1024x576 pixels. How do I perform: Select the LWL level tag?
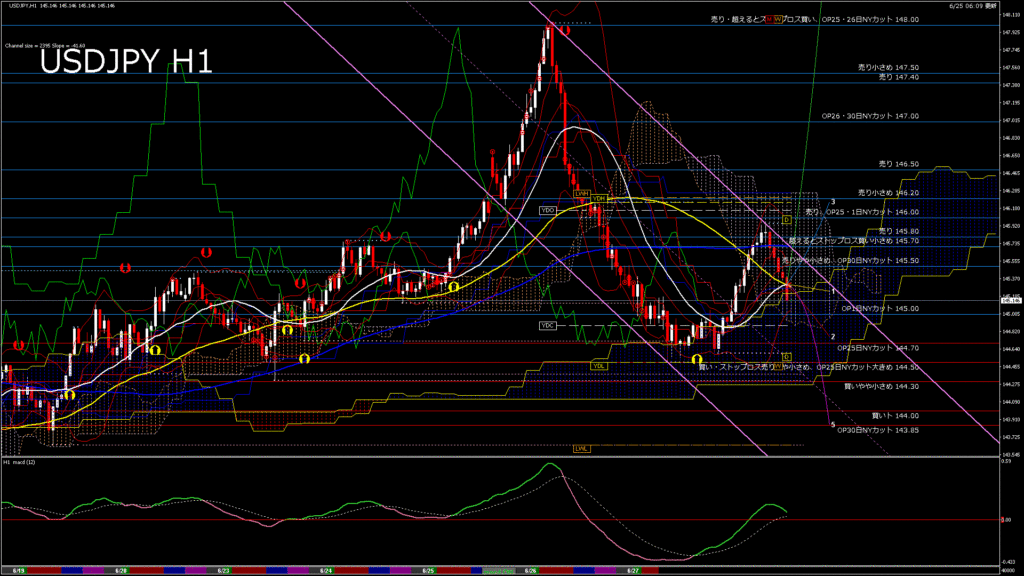click(x=581, y=449)
